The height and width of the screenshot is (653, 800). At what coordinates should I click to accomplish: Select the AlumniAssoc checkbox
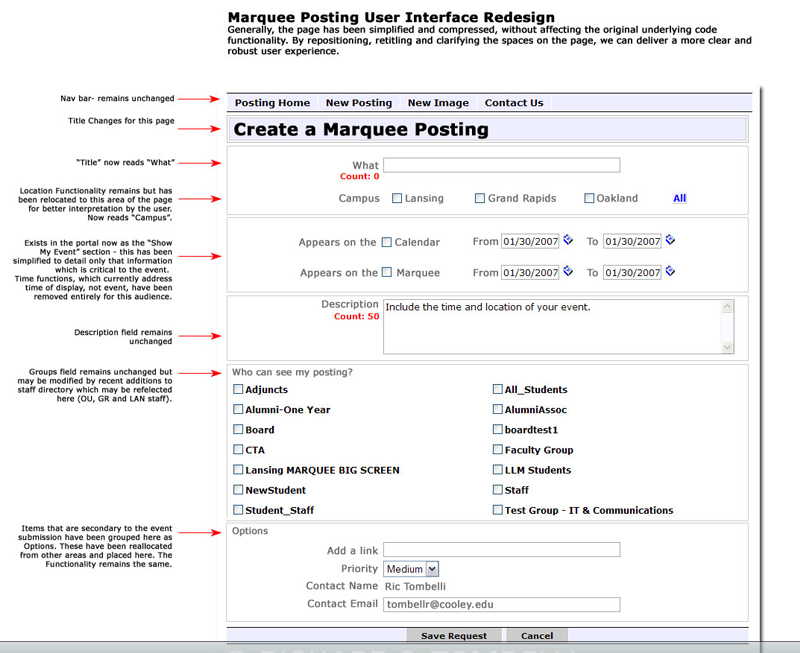(497, 409)
